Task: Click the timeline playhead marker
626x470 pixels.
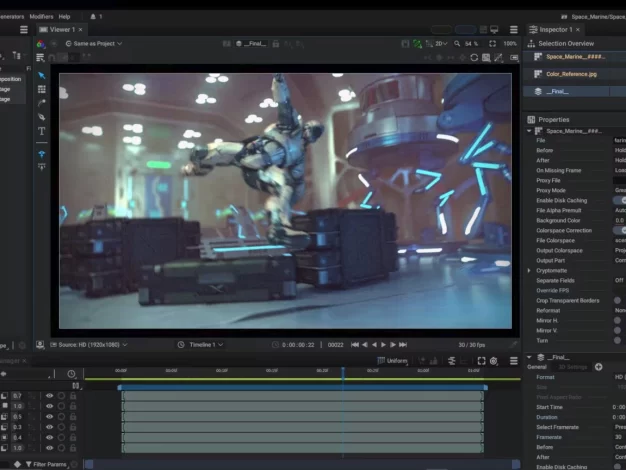Action: click(x=342, y=372)
